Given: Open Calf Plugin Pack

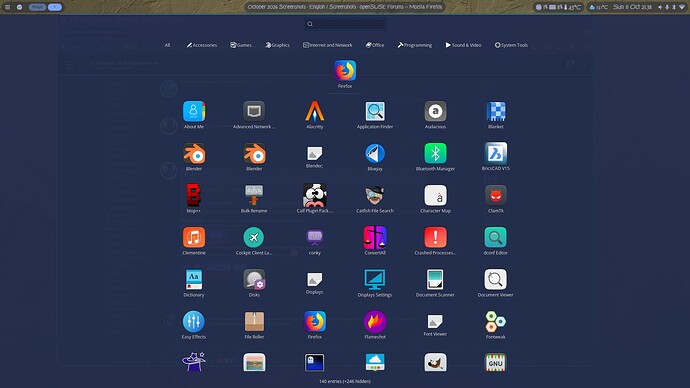Looking at the screenshot, I should 315,199.
